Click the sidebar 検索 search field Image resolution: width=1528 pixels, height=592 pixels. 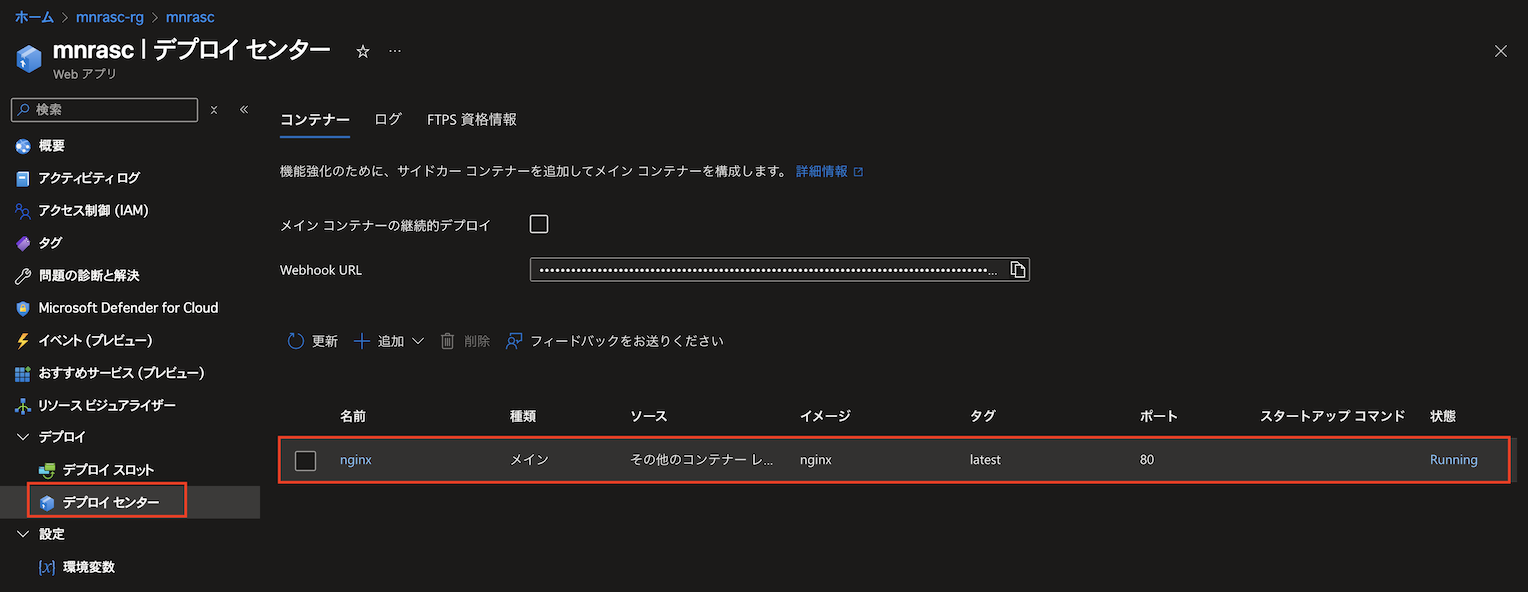(105, 110)
